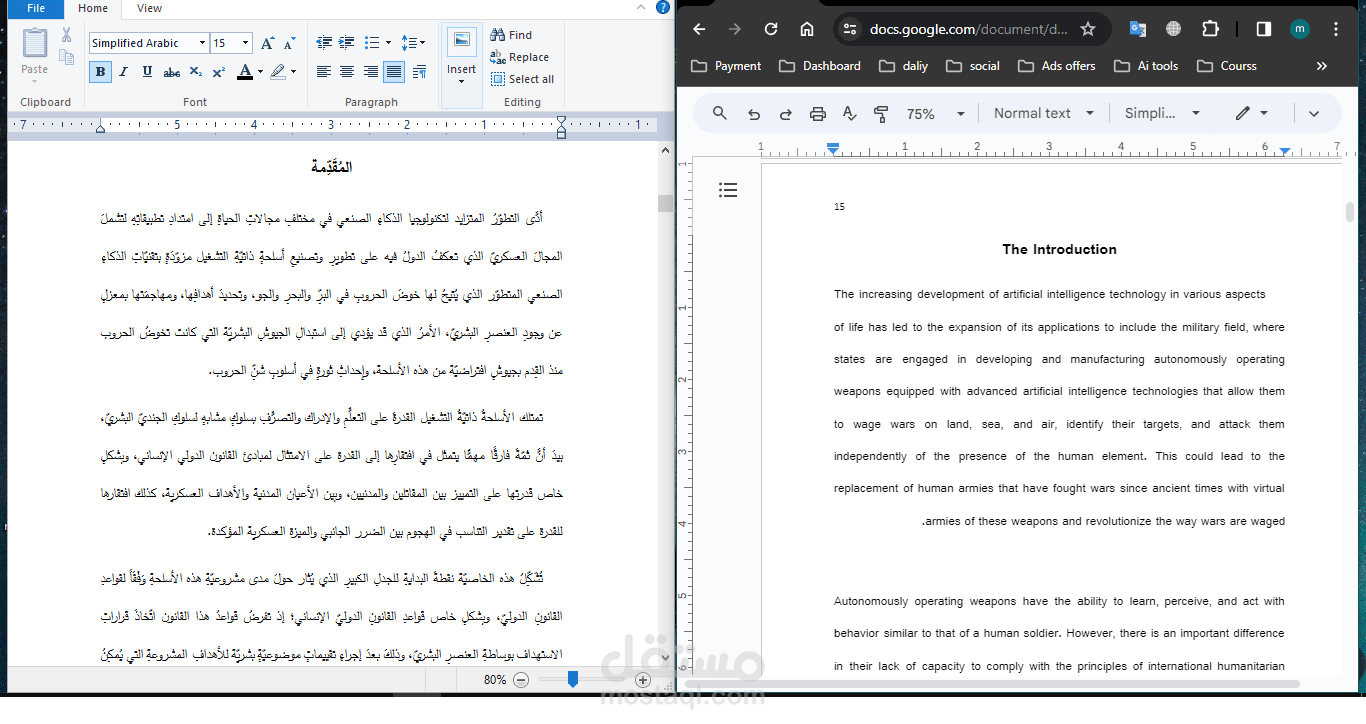The width and height of the screenshot is (1366, 724).
Task: Expand the Docs toolbar with the chevron
Action: pyautogui.click(x=1314, y=114)
